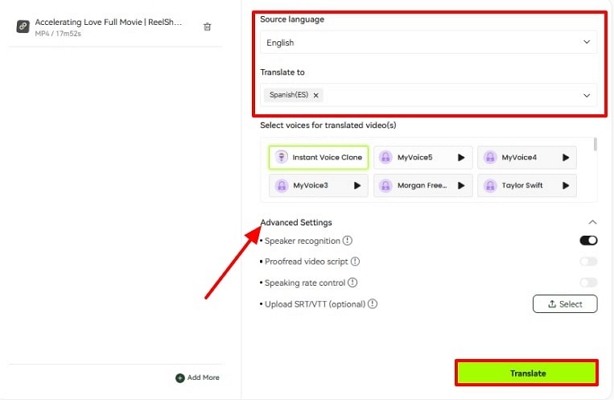Remove the Spanish(ES) language tag
Viewport: 614px width, 400px height.
(x=316, y=95)
